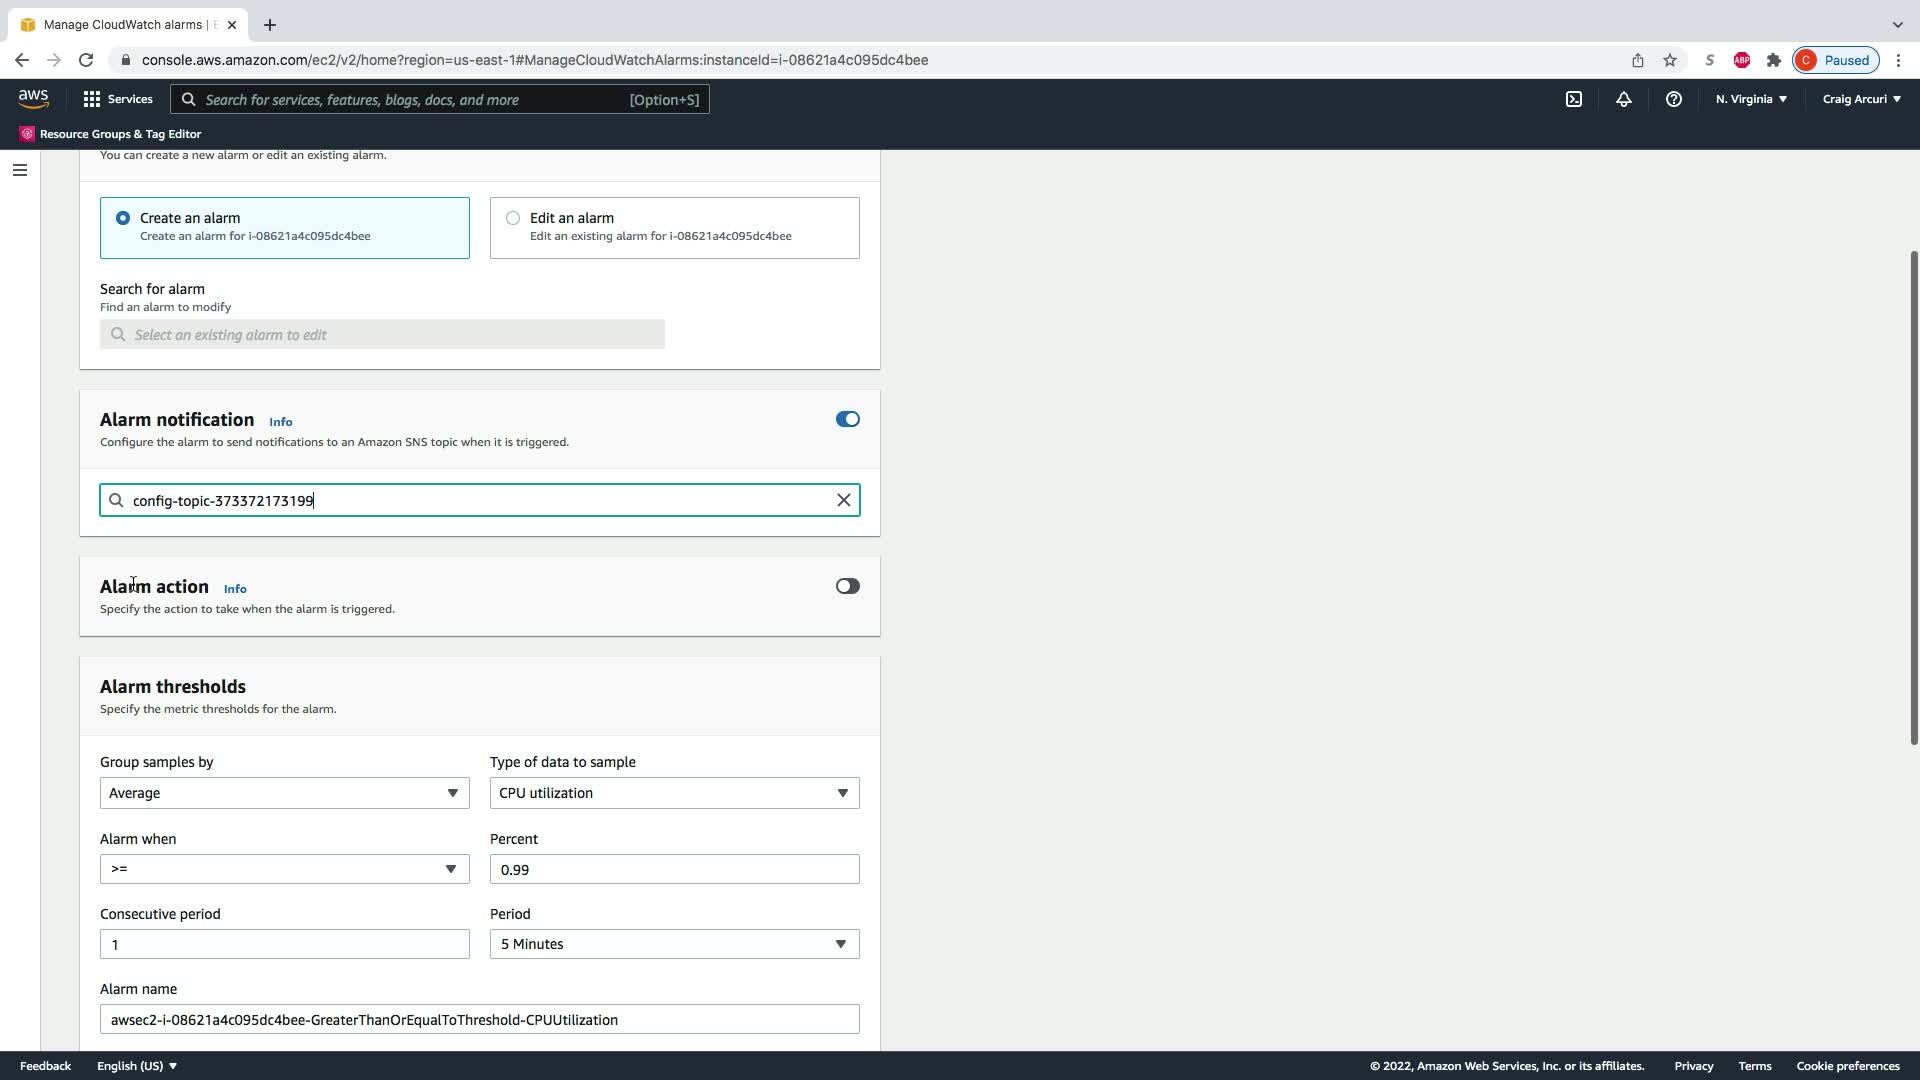The height and width of the screenshot is (1080, 1920).
Task: Open Resource Groups & Tag Editor link
Action: [120, 134]
